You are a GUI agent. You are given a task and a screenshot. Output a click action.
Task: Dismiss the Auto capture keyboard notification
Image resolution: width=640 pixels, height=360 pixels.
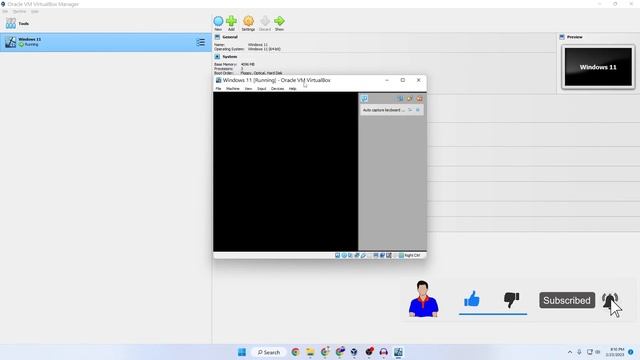tap(418, 110)
